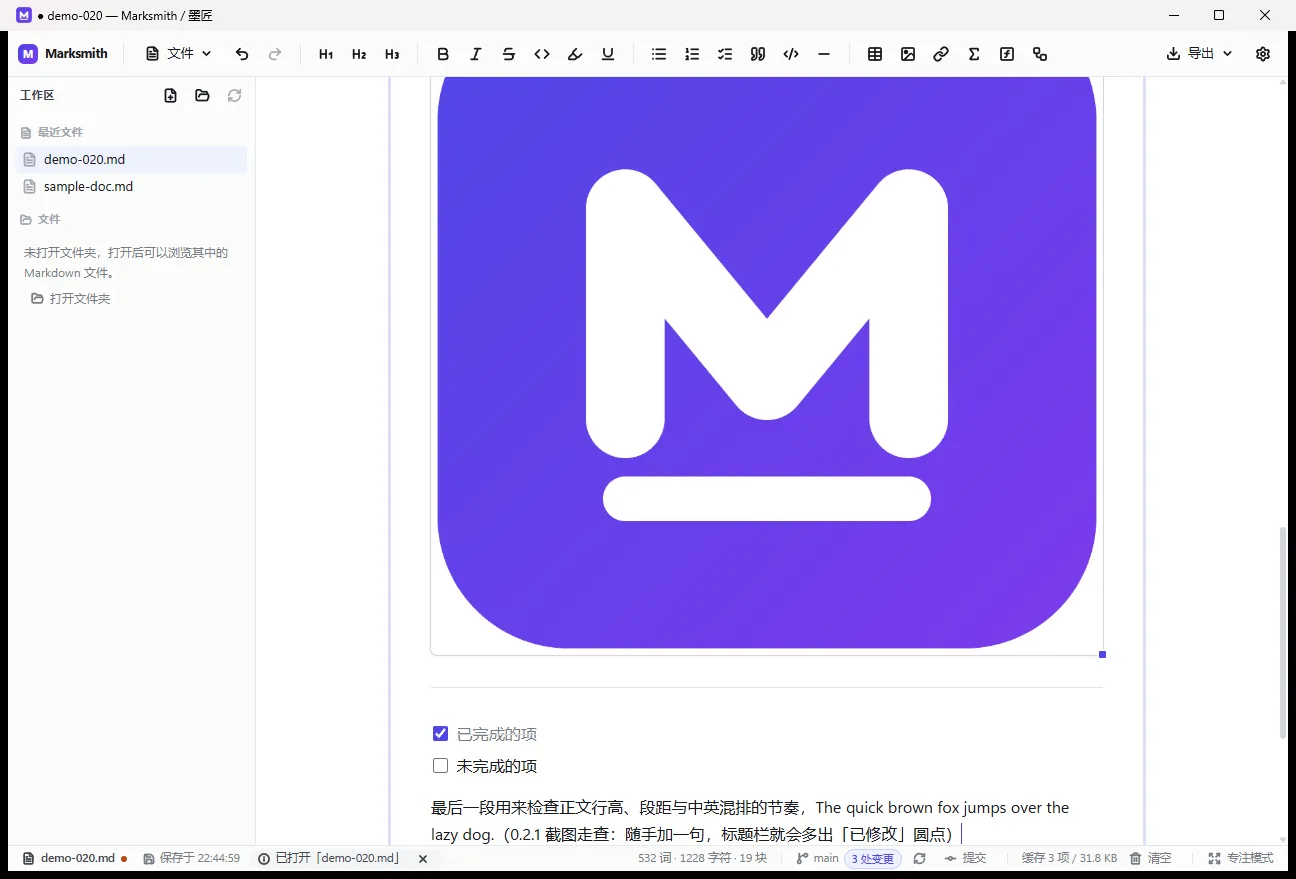
Task: Apply Heading 1 formatting
Action: click(x=326, y=54)
